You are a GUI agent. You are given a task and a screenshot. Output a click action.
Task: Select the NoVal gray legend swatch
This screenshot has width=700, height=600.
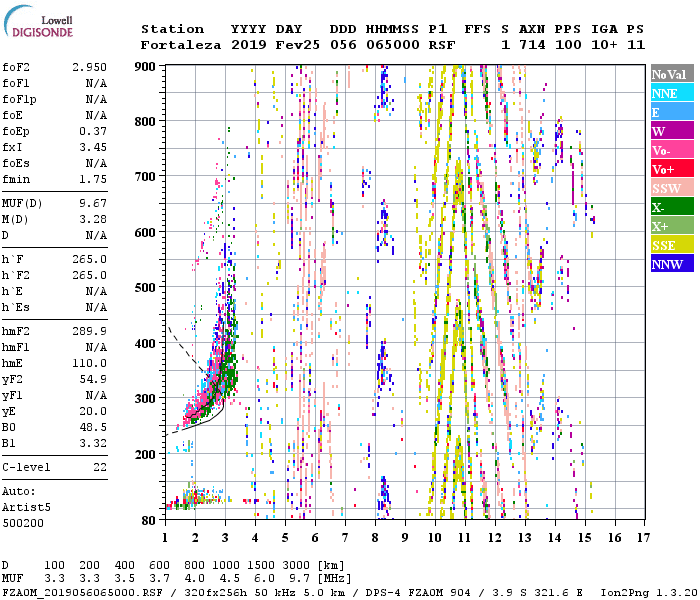click(672, 74)
